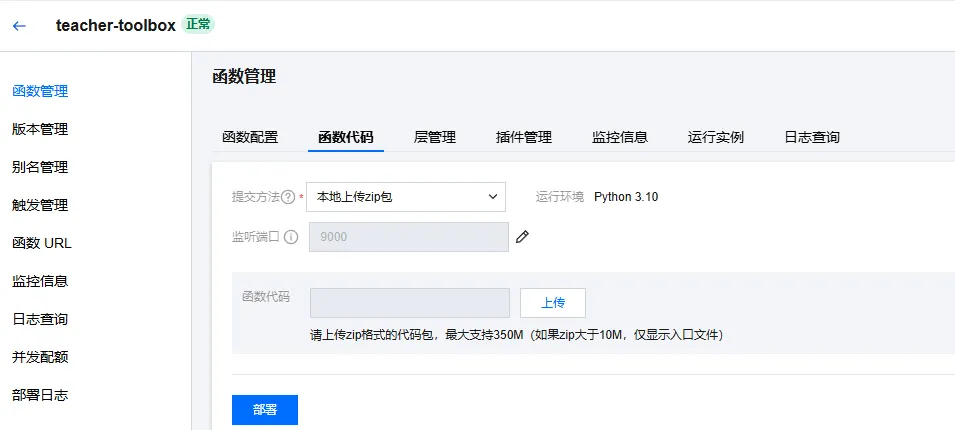Switch to the 函数配置 tab
This screenshot has width=955, height=430.
[250, 137]
